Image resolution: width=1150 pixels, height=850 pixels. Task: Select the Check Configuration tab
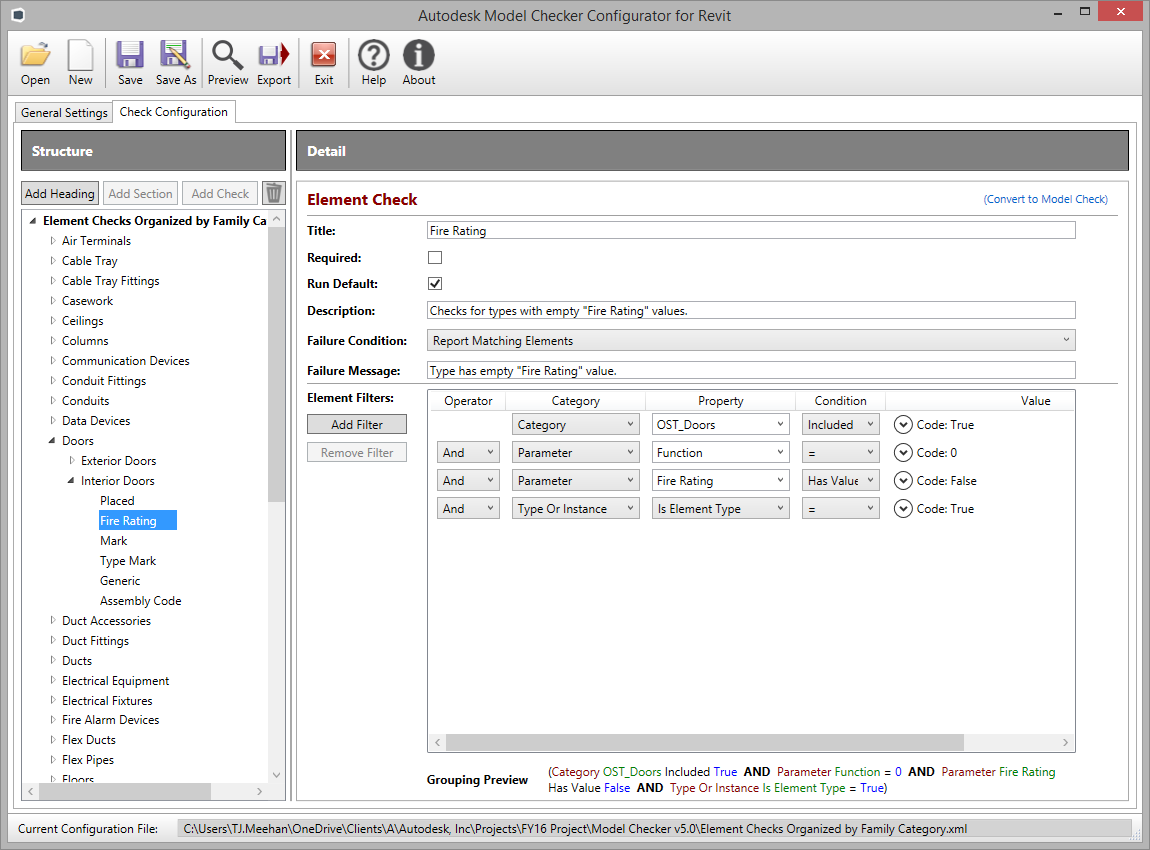tap(173, 112)
